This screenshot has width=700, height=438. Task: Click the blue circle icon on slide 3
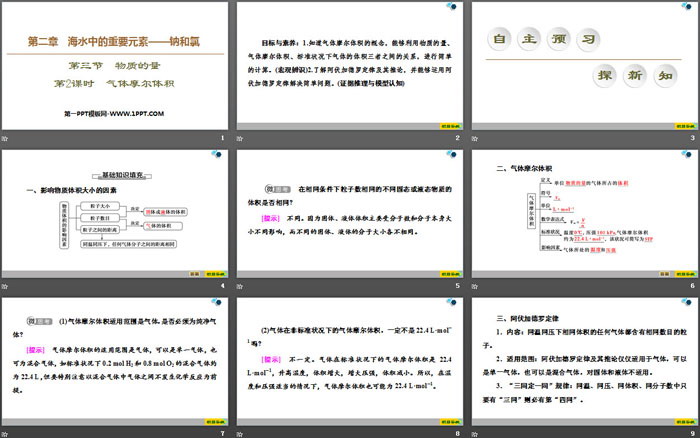coord(479,6)
